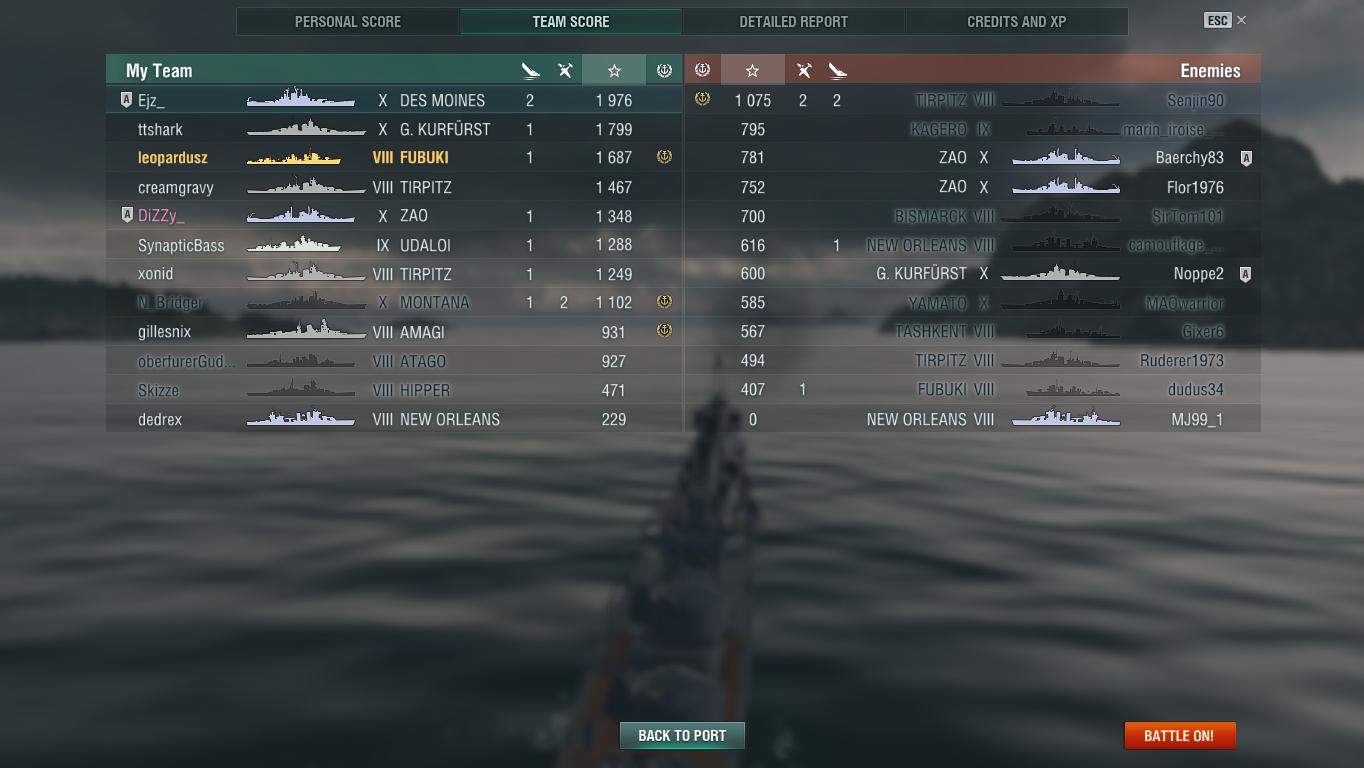Sort My Team by ships destroyed icon

(x=530, y=70)
